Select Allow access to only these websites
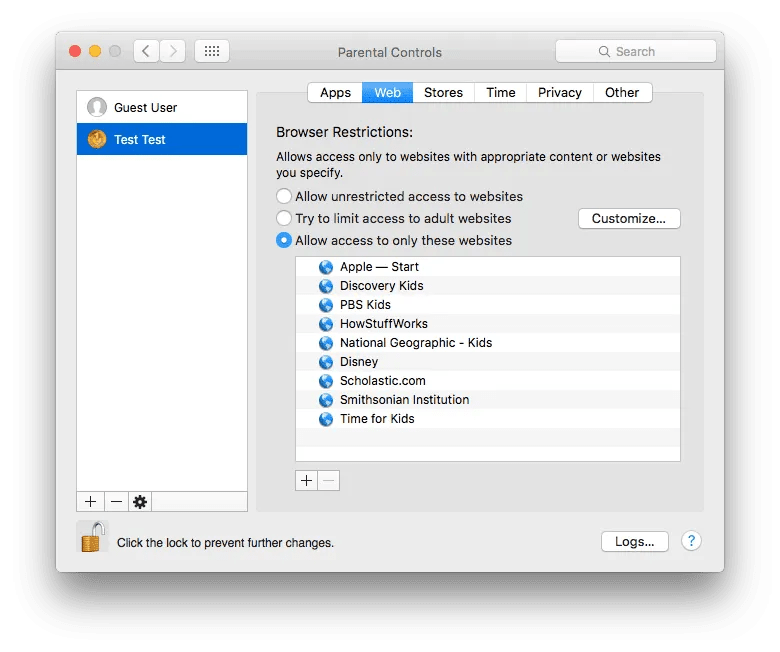This screenshot has width=780, height=652. pyautogui.click(x=284, y=240)
